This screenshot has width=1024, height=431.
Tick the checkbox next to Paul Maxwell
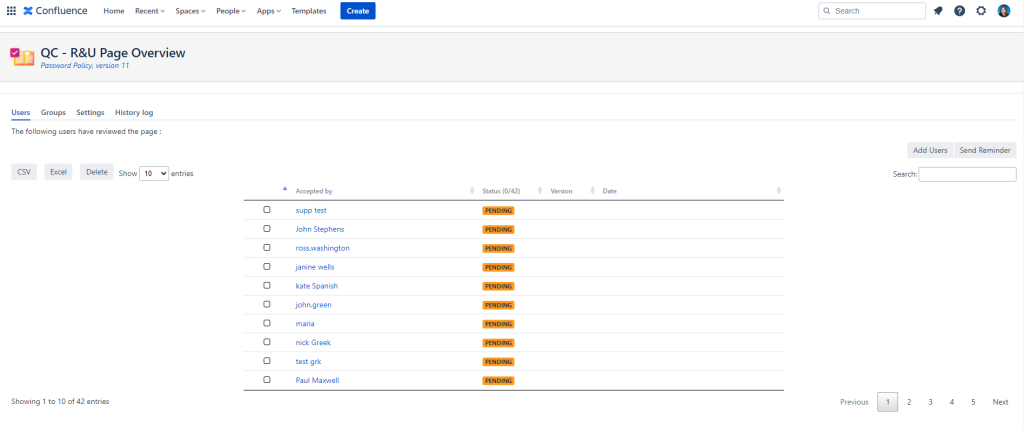tap(267, 380)
